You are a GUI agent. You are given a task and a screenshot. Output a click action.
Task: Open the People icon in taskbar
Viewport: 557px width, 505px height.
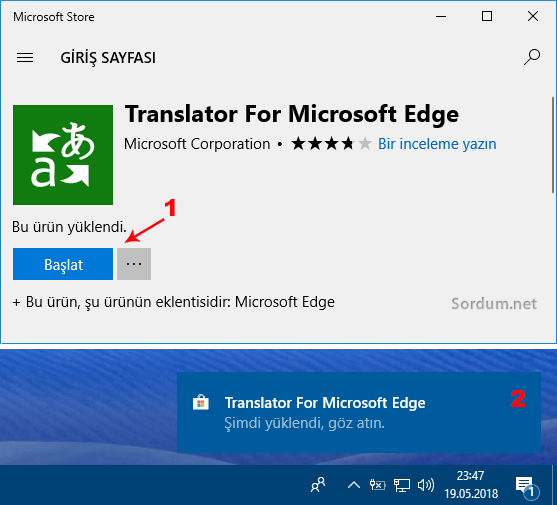click(318, 484)
